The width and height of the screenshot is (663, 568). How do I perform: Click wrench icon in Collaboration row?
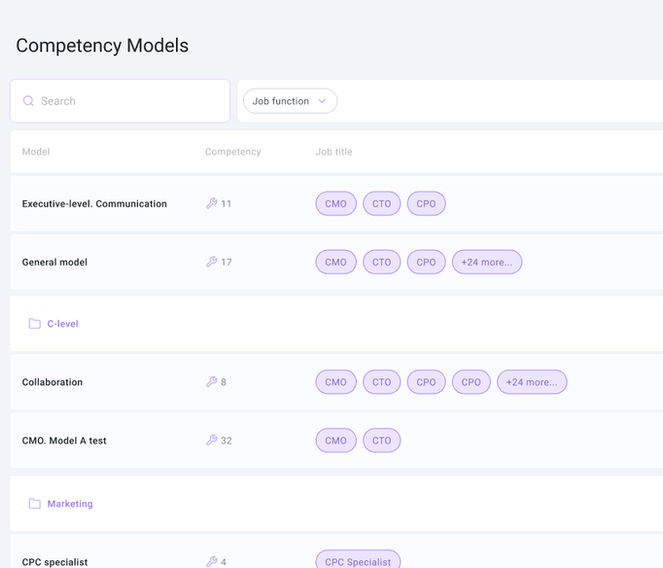click(x=211, y=382)
